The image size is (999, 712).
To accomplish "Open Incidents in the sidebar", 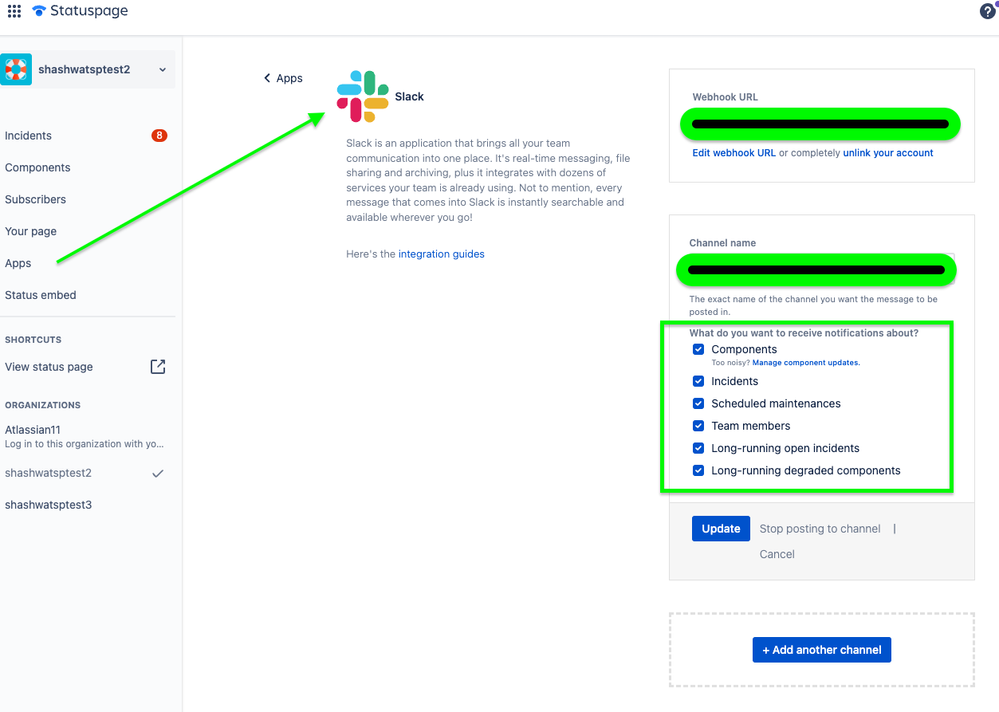I will 28,136.
